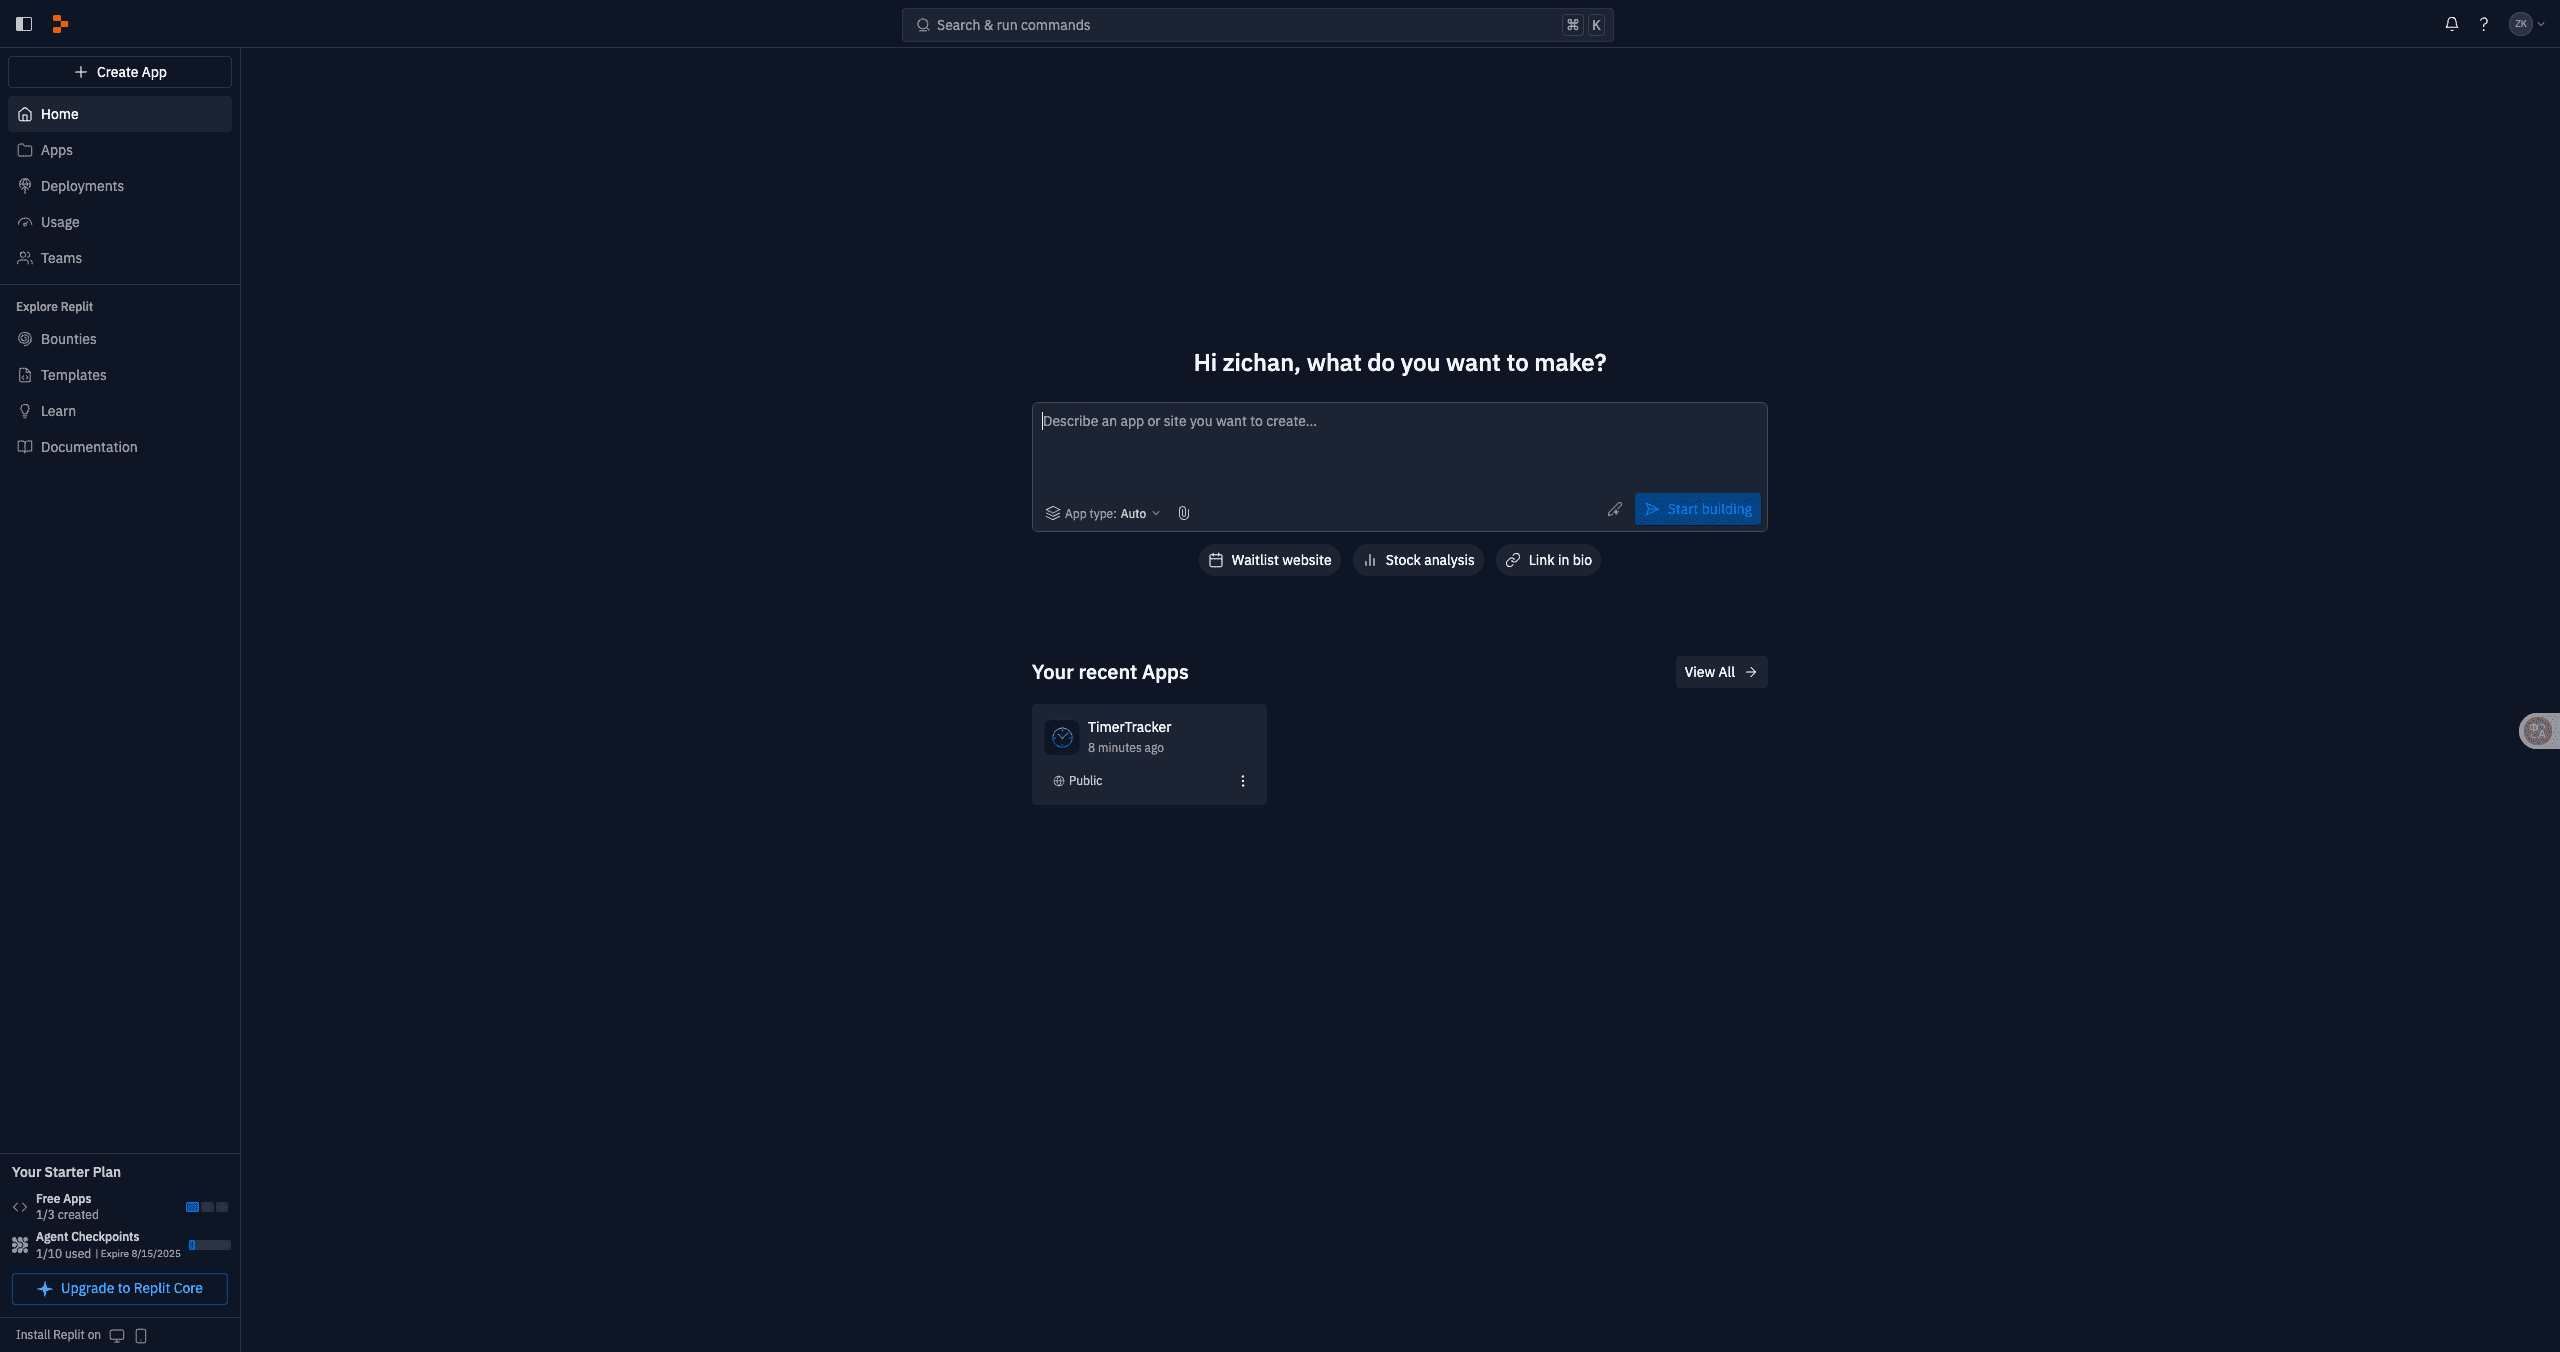Screen dimensions: 2560x1352
Task: Click the Public visibility label on TimerTracker
Action: (x=1077, y=781)
